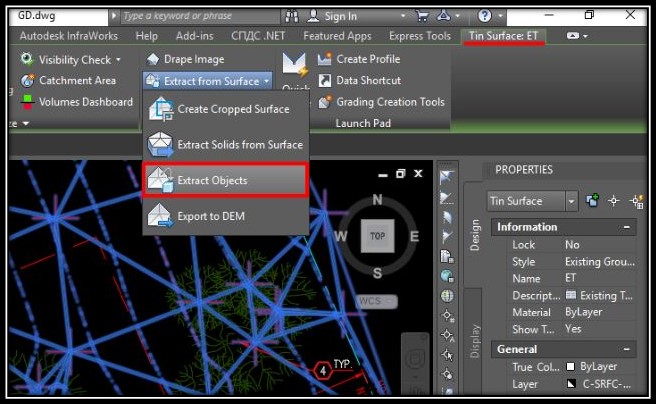
Task: Open Visibility Check tool
Action: click(x=70, y=60)
